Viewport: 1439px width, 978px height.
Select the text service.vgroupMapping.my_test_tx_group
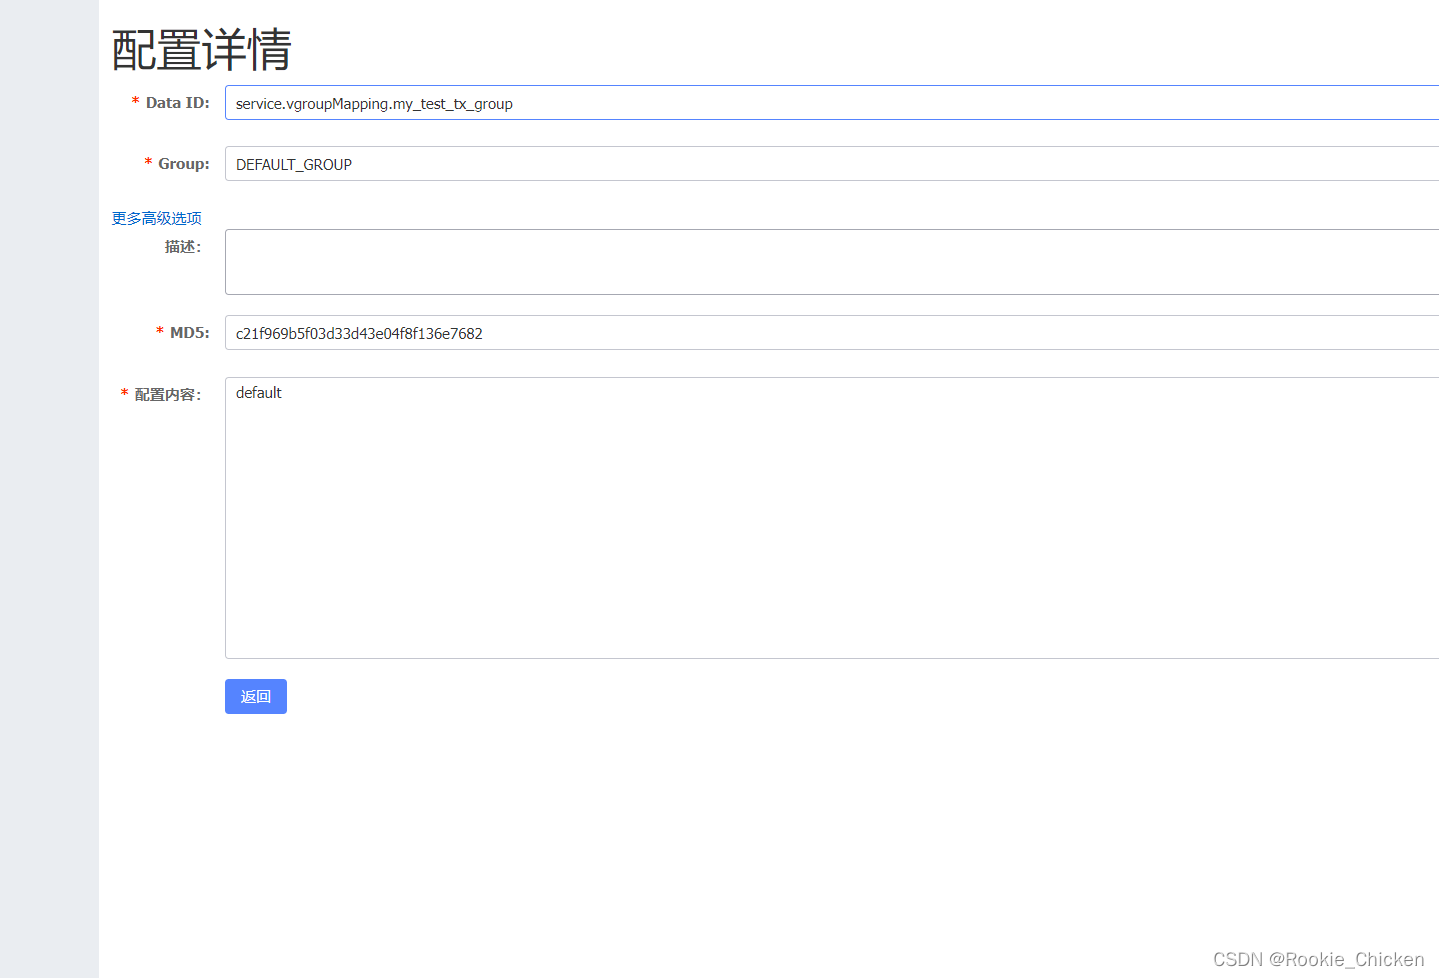(374, 103)
